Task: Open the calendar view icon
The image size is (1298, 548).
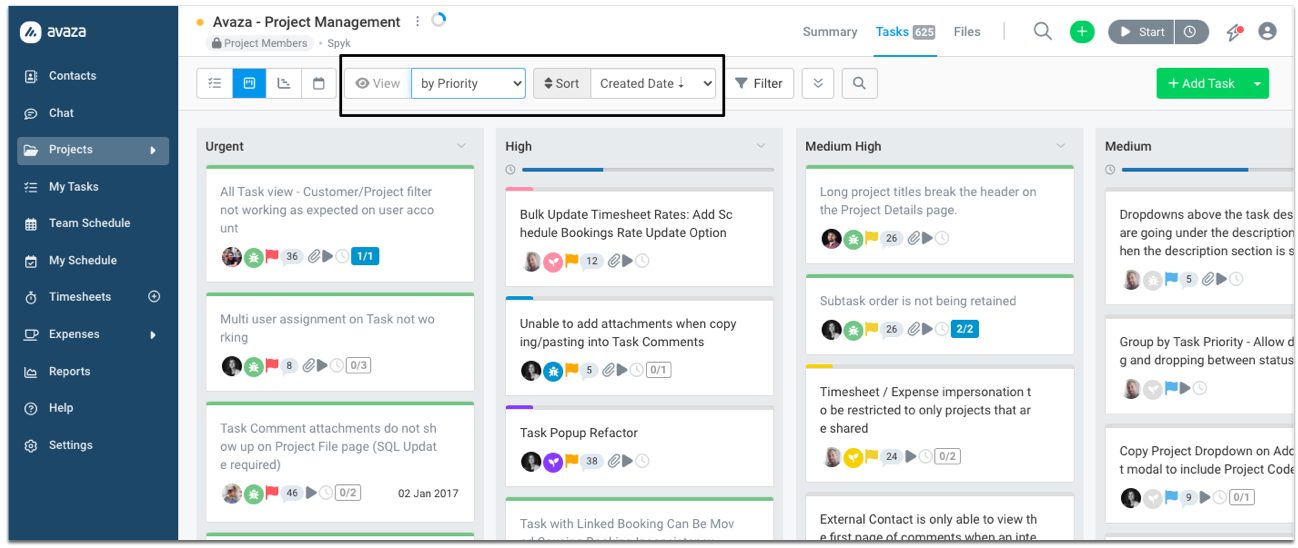Action: pyautogui.click(x=319, y=84)
